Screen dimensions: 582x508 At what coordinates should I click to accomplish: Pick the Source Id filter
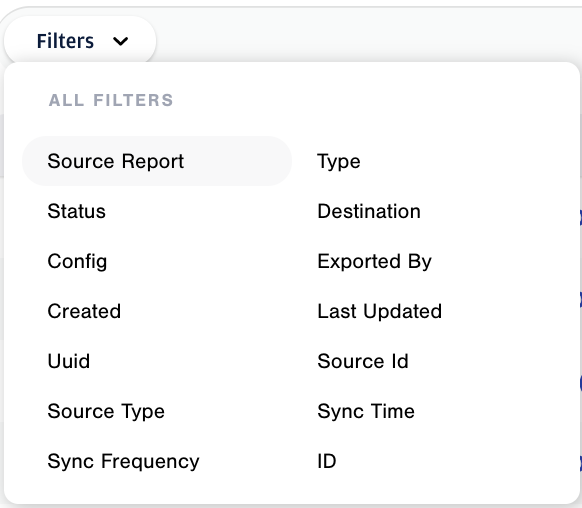click(427, 361)
